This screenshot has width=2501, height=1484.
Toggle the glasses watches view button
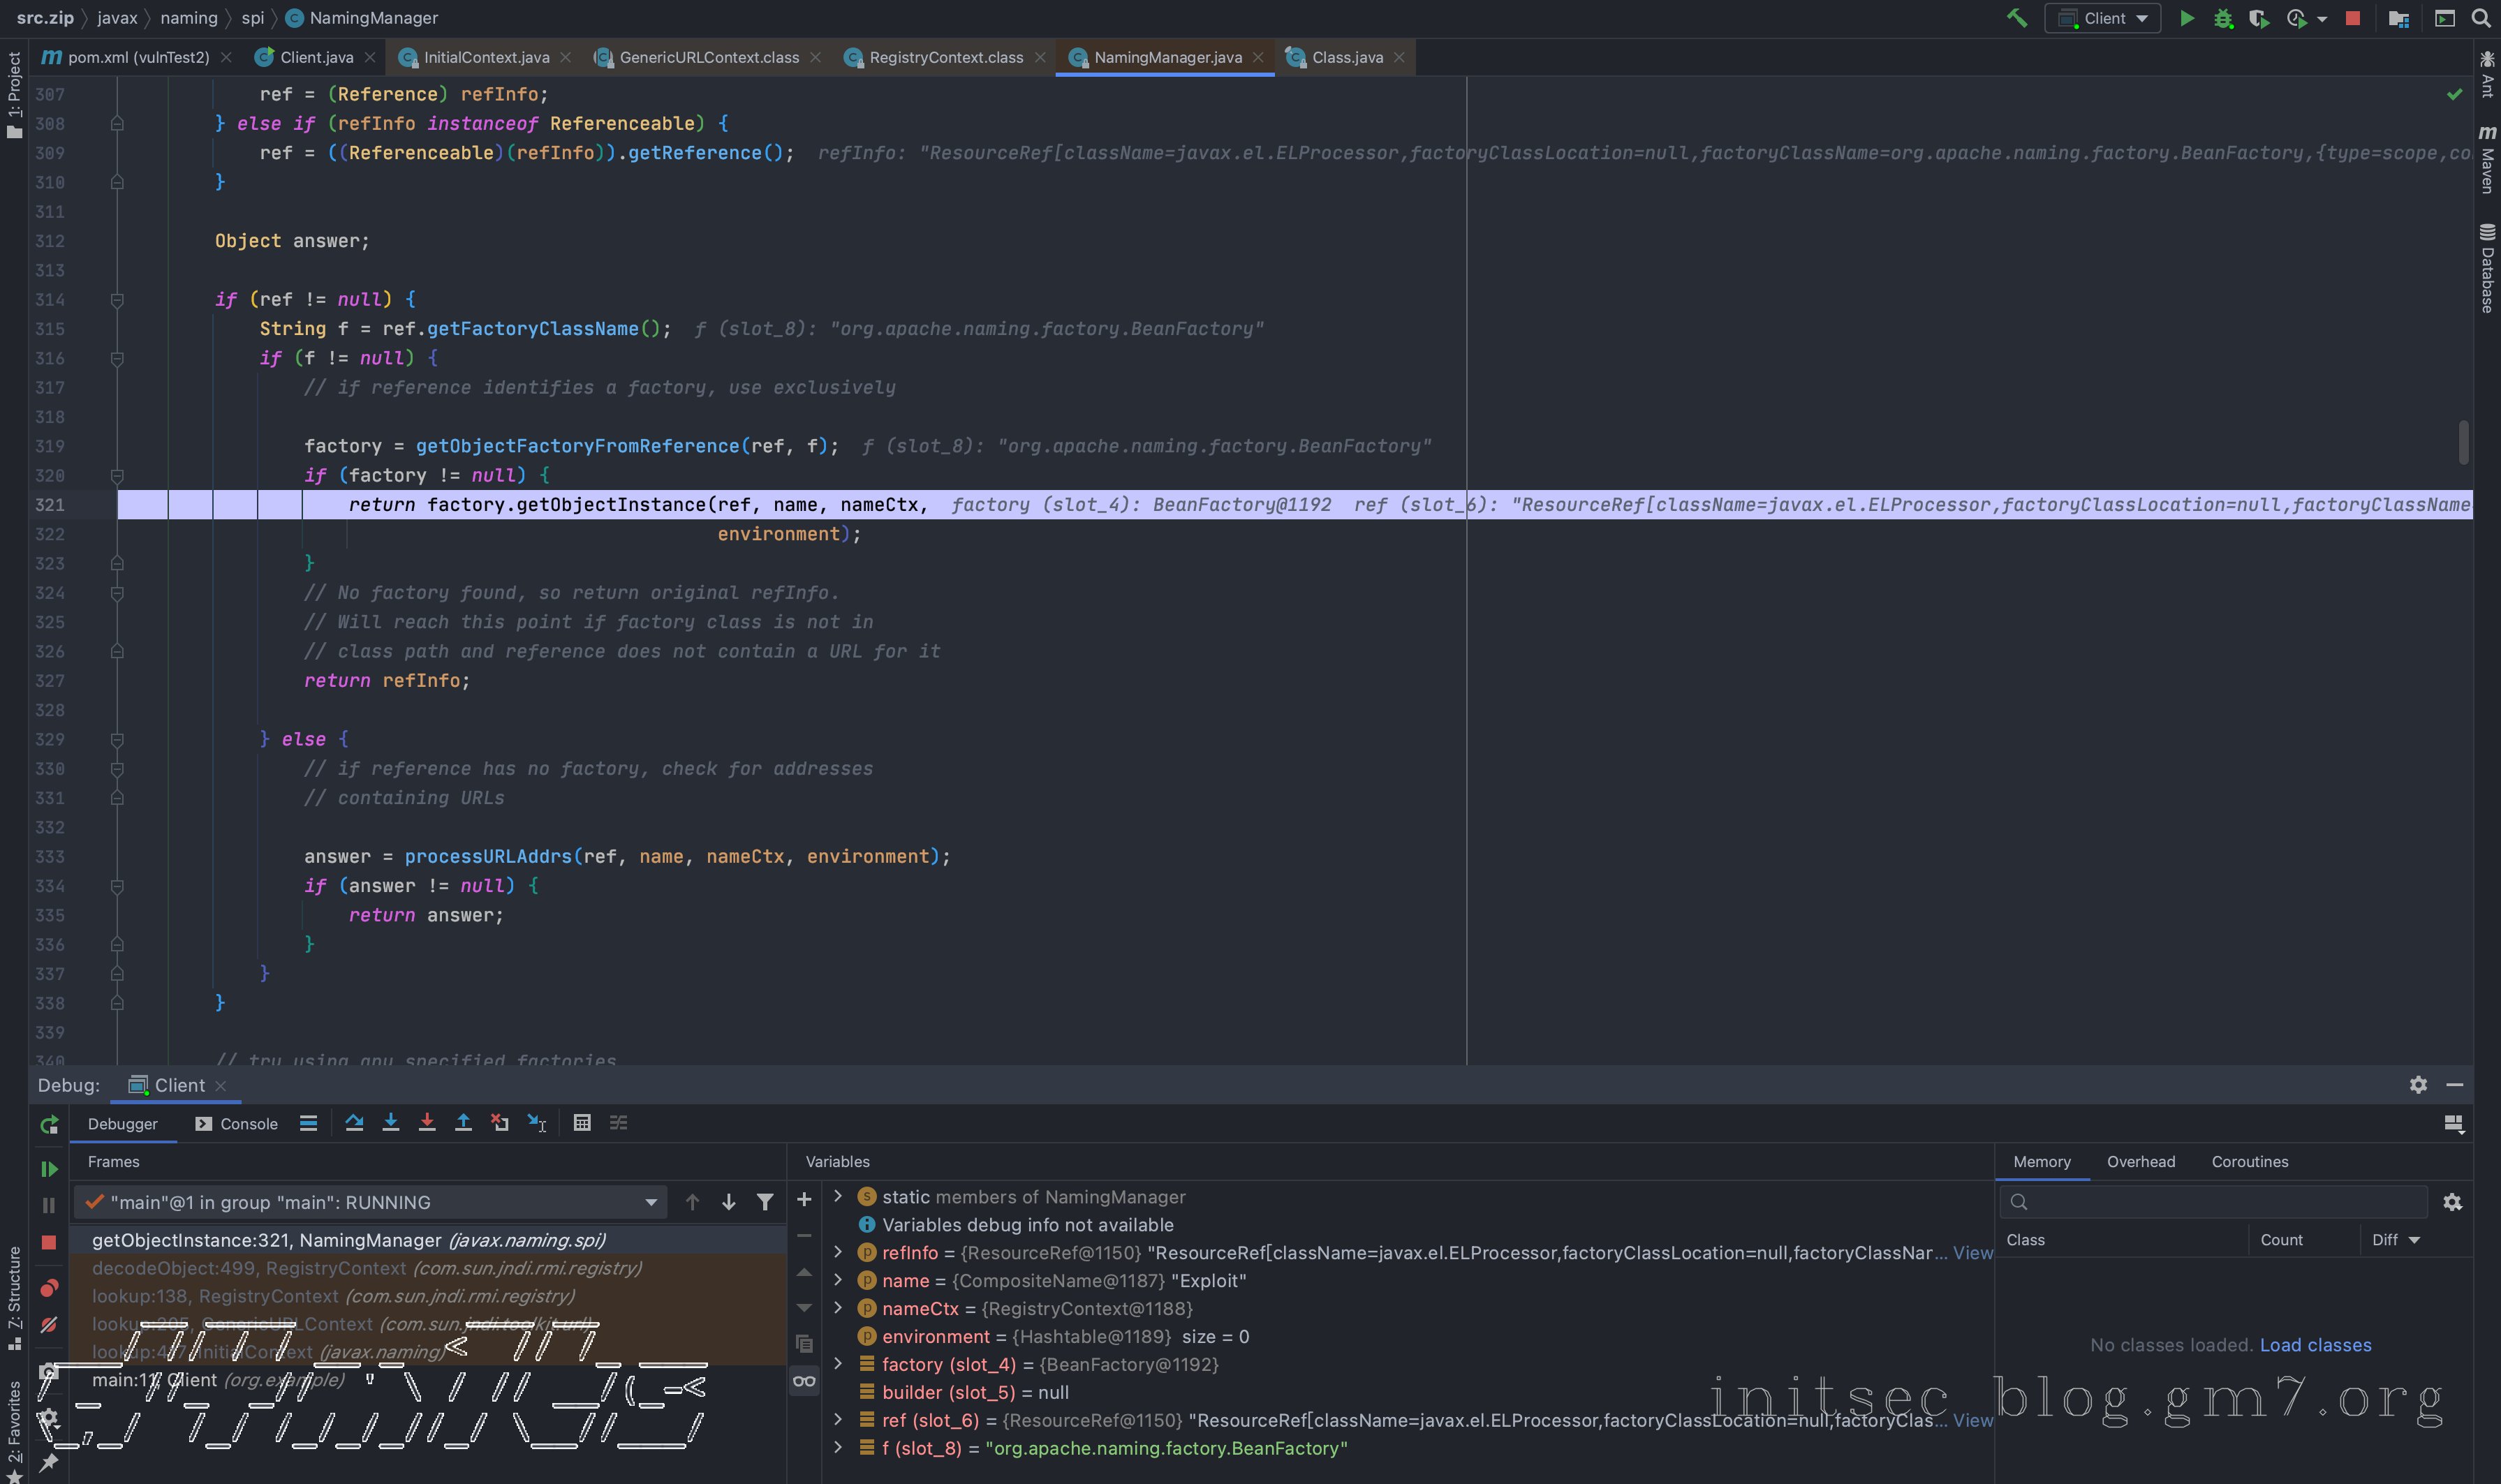tap(804, 1381)
